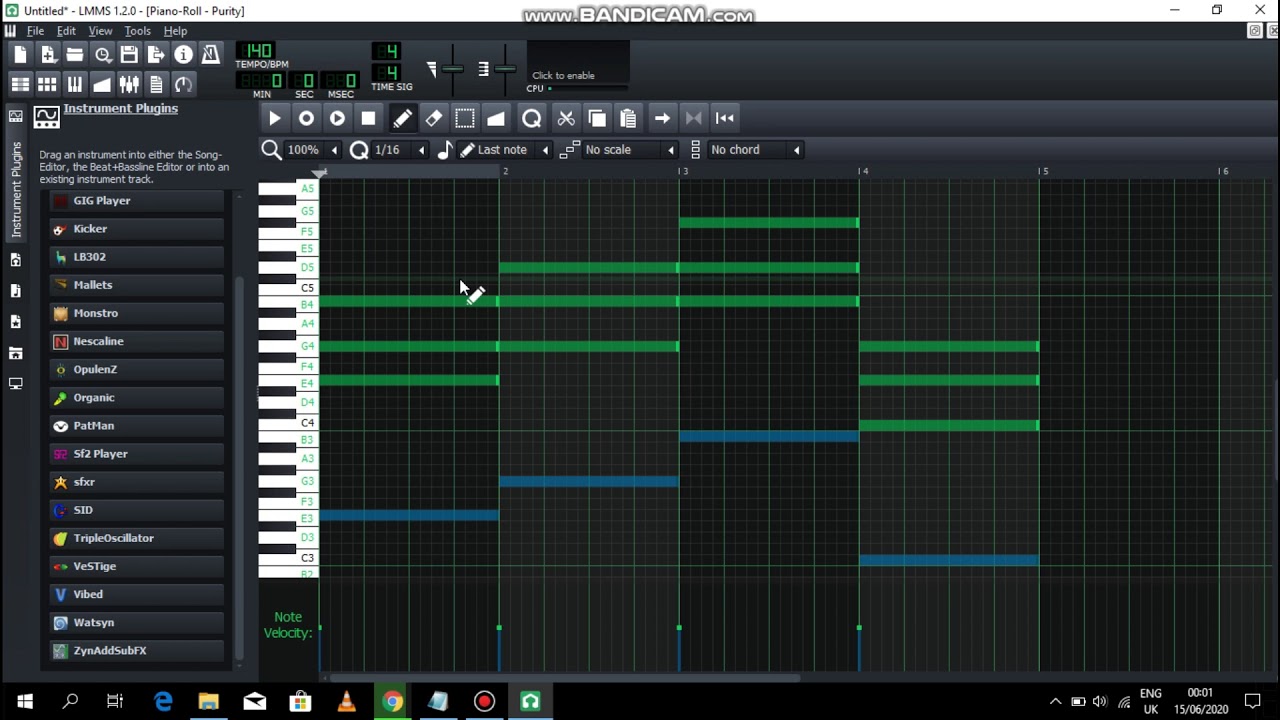Open Google Chrome from the taskbar

point(392,702)
